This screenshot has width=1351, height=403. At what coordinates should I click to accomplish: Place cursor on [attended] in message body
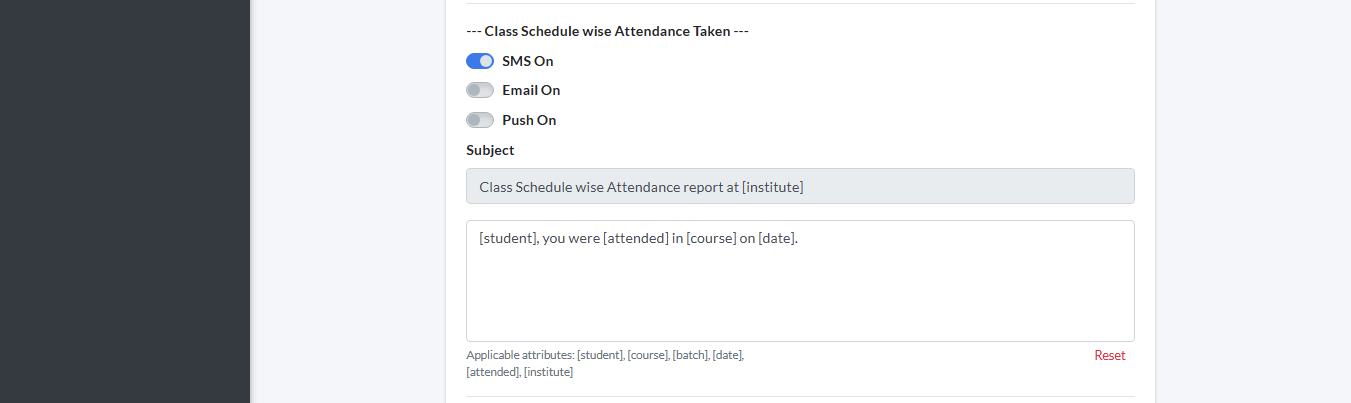click(x=635, y=240)
